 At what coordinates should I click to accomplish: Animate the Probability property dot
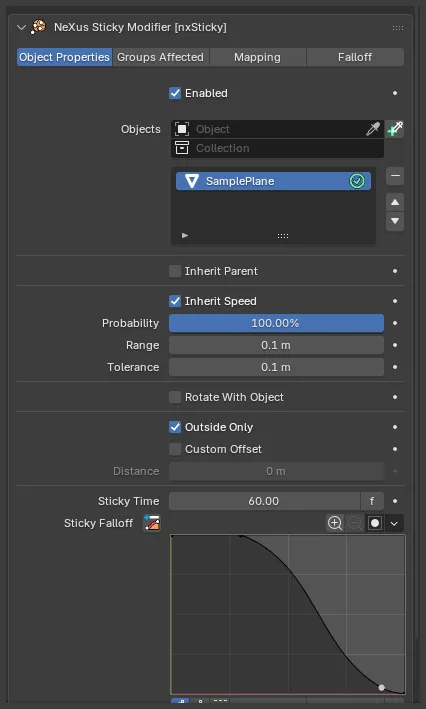pos(395,323)
